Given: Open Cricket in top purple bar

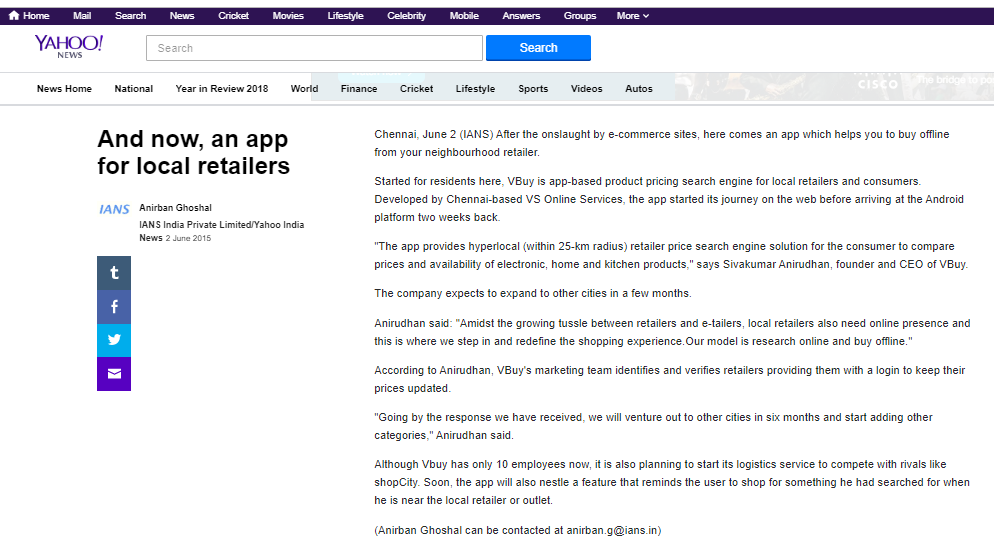Looking at the screenshot, I should click(233, 16).
